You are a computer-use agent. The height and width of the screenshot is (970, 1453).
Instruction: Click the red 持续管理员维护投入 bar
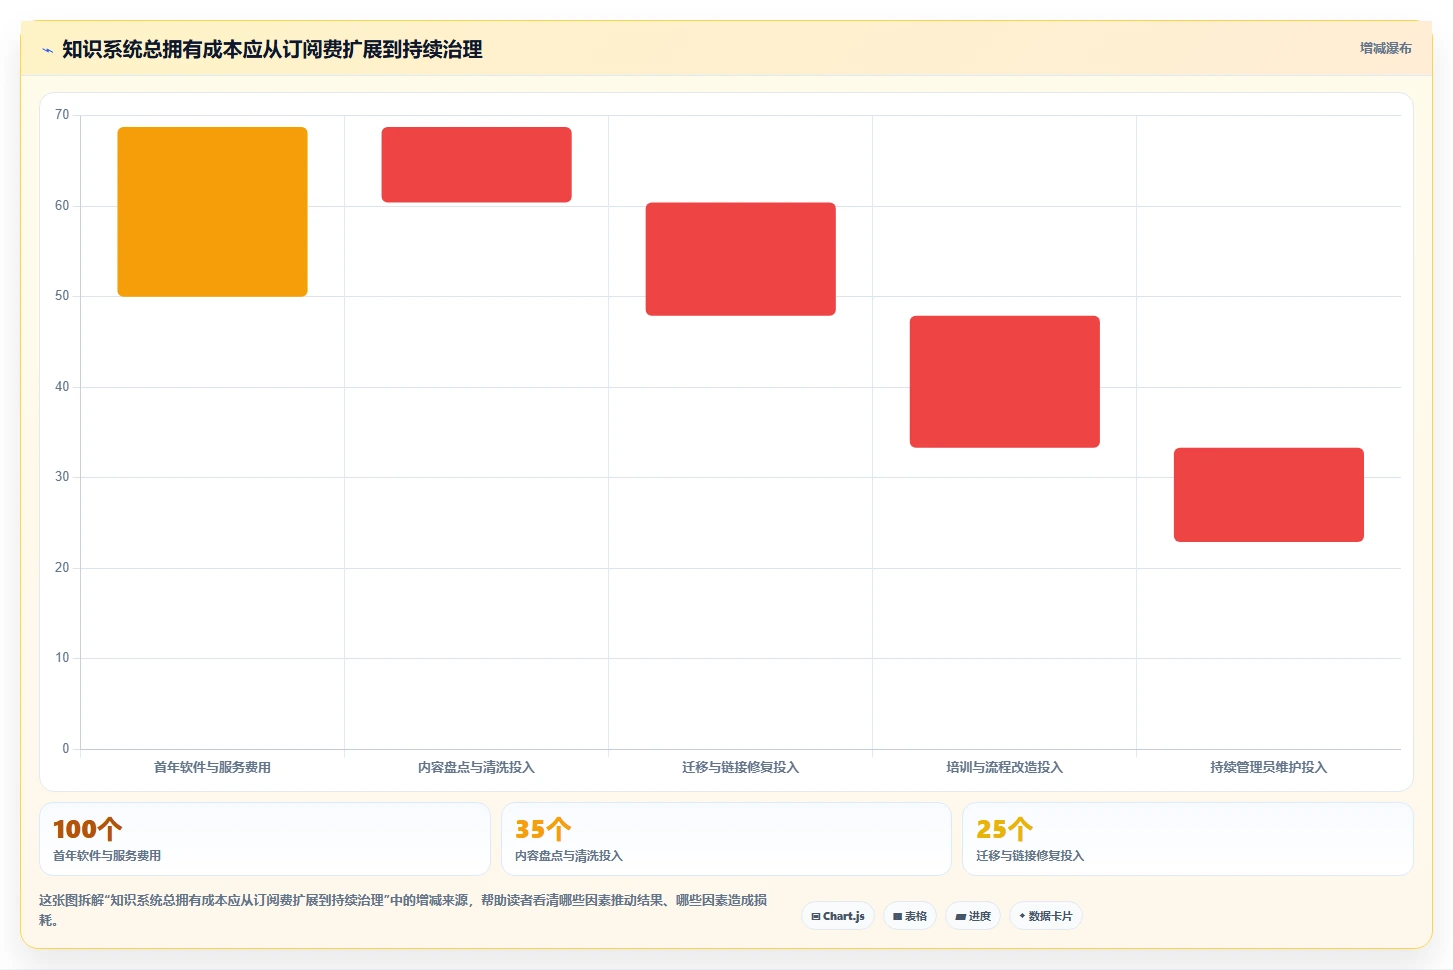point(1268,495)
